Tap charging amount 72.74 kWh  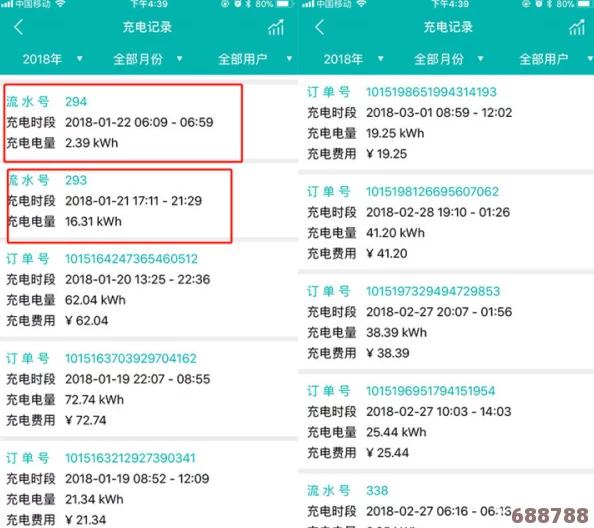coord(94,400)
